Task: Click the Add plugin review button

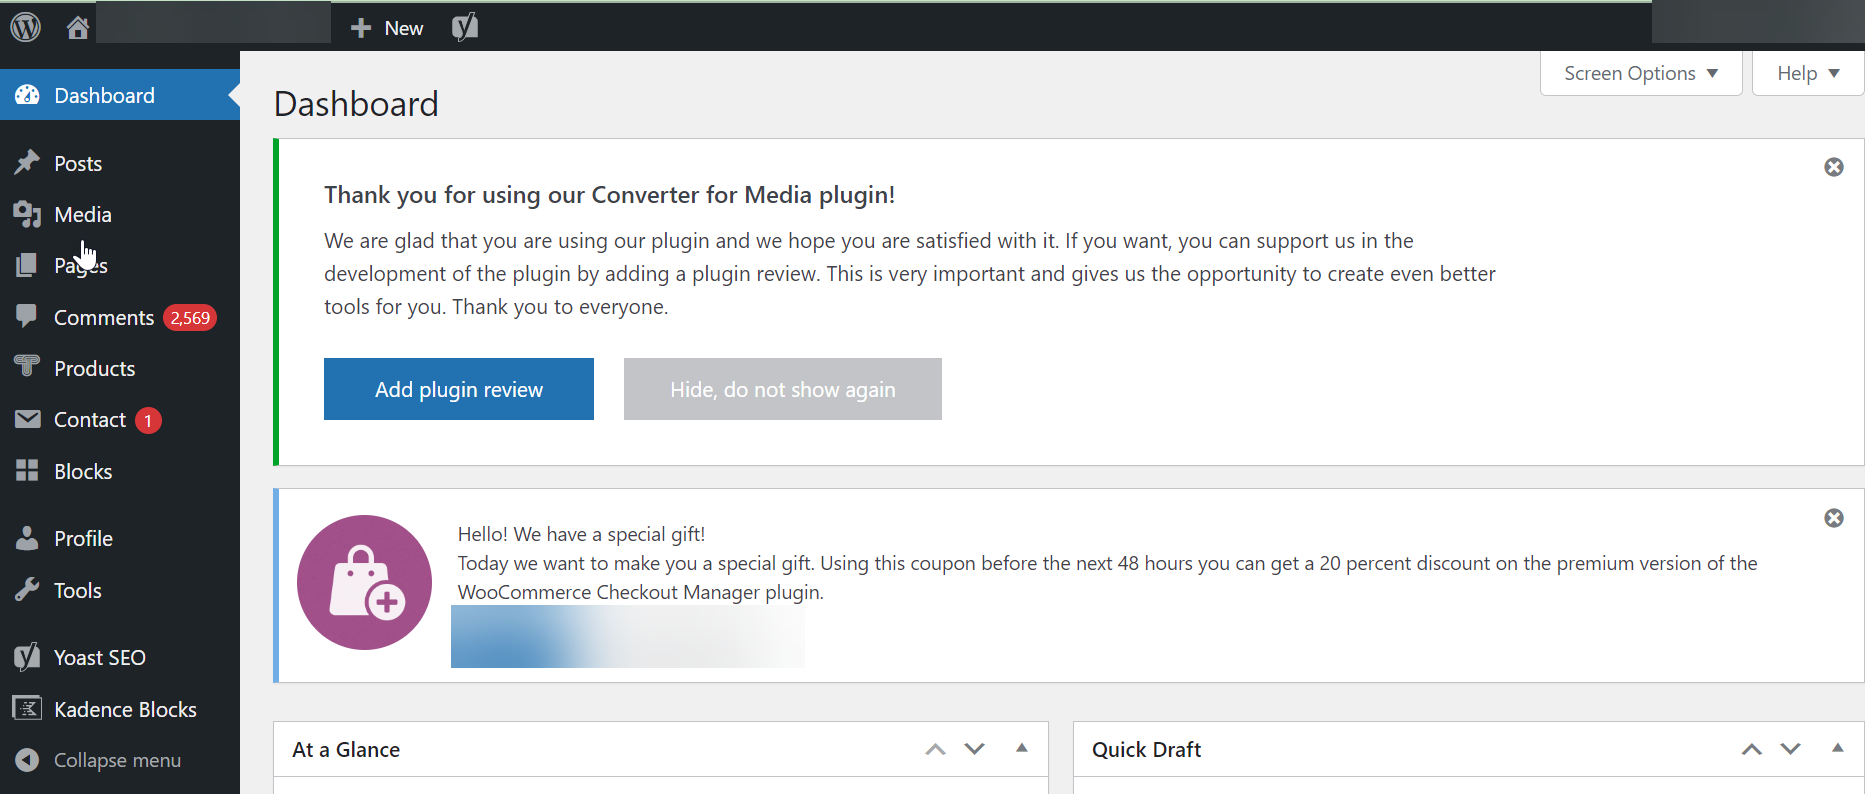Action: tap(459, 389)
